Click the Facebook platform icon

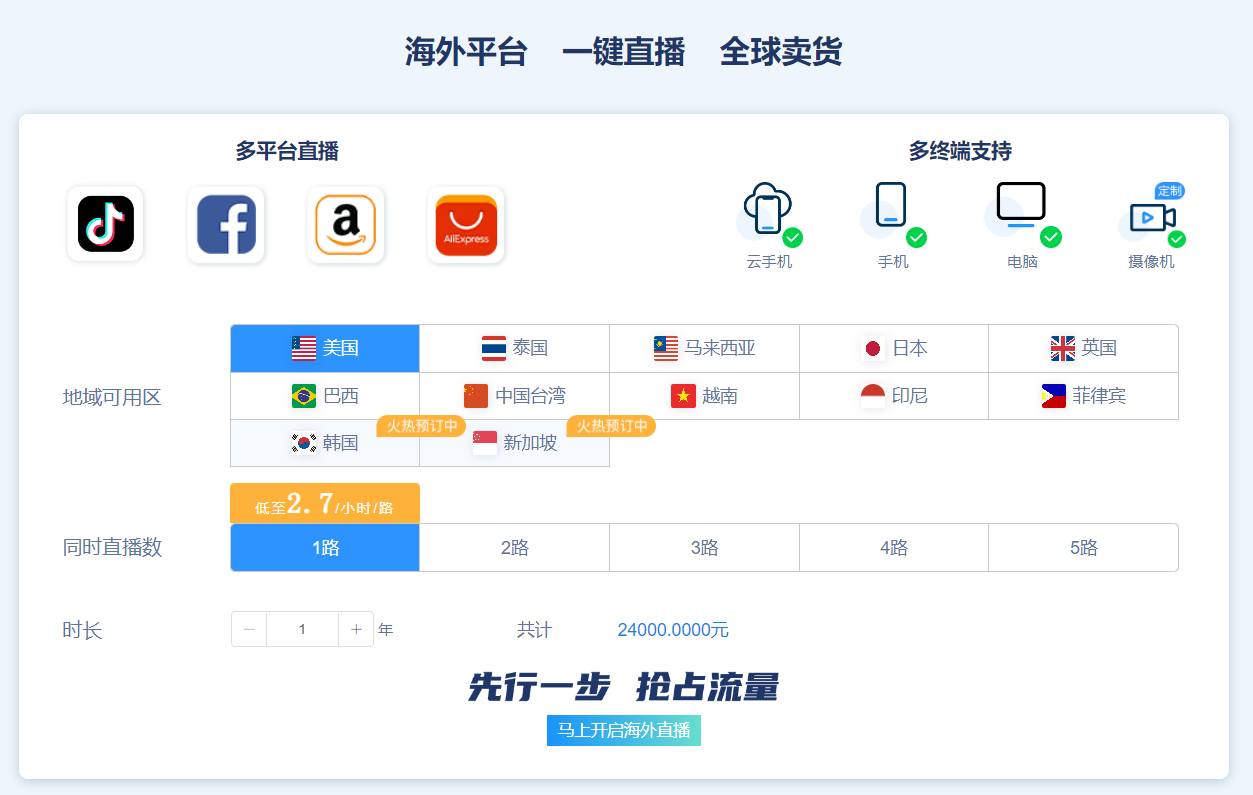click(226, 224)
